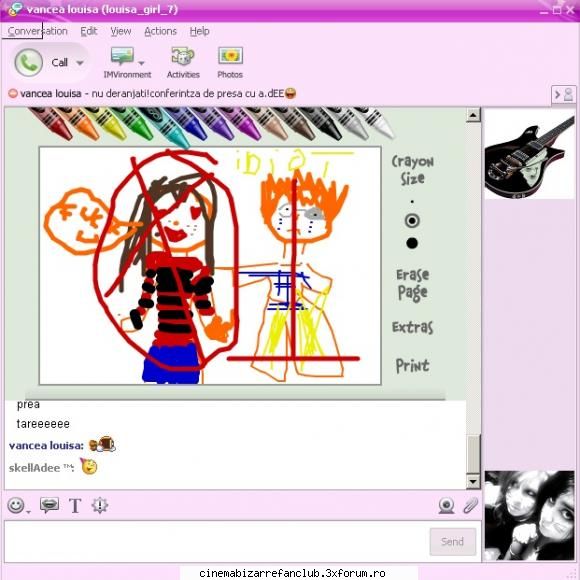Open the Conversation menu
The width and height of the screenshot is (580, 580).
pos(37,31)
